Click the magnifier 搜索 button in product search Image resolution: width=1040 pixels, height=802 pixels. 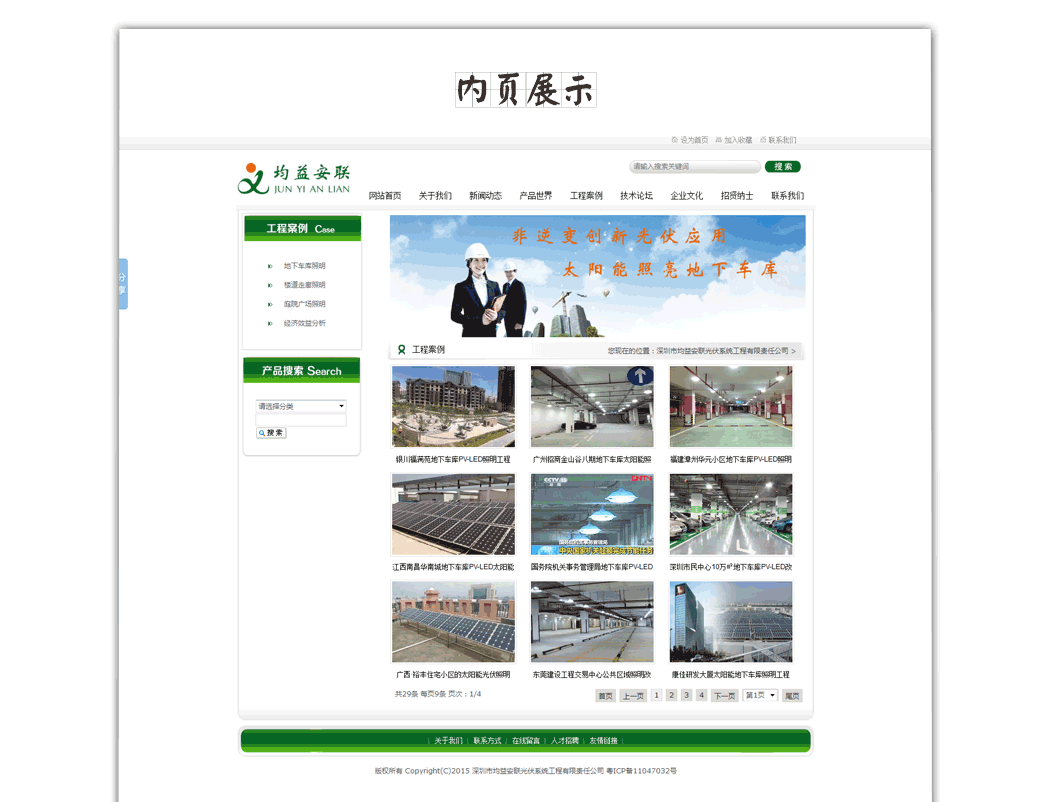pyautogui.click(x=271, y=433)
